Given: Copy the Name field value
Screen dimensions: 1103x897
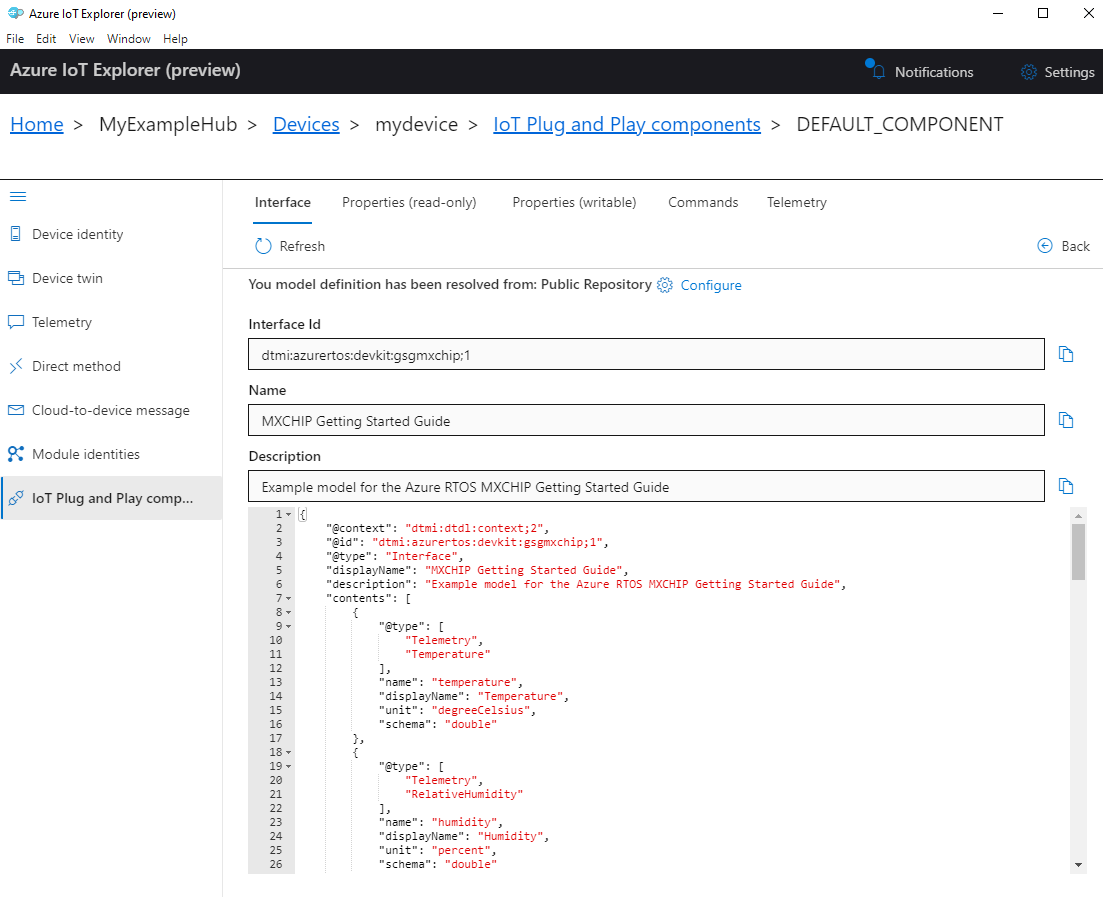Looking at the screenshot, I should (1066, 420).
